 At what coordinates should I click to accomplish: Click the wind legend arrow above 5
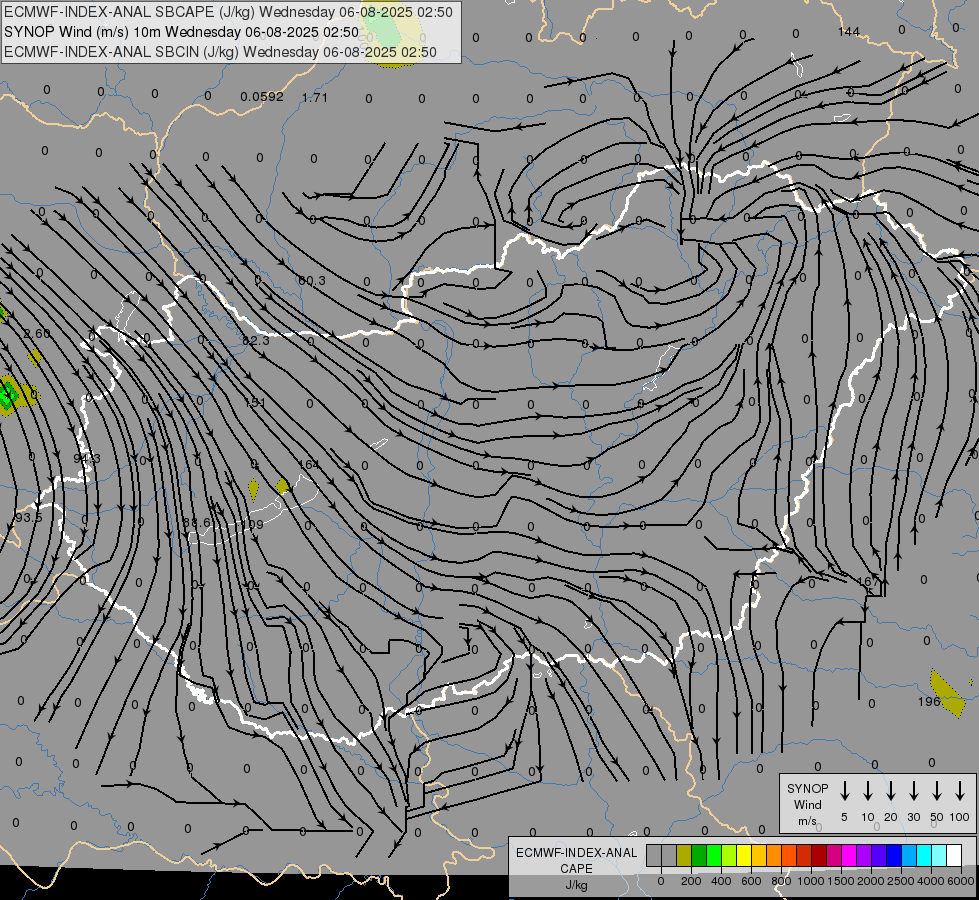(x=844, y=791)
